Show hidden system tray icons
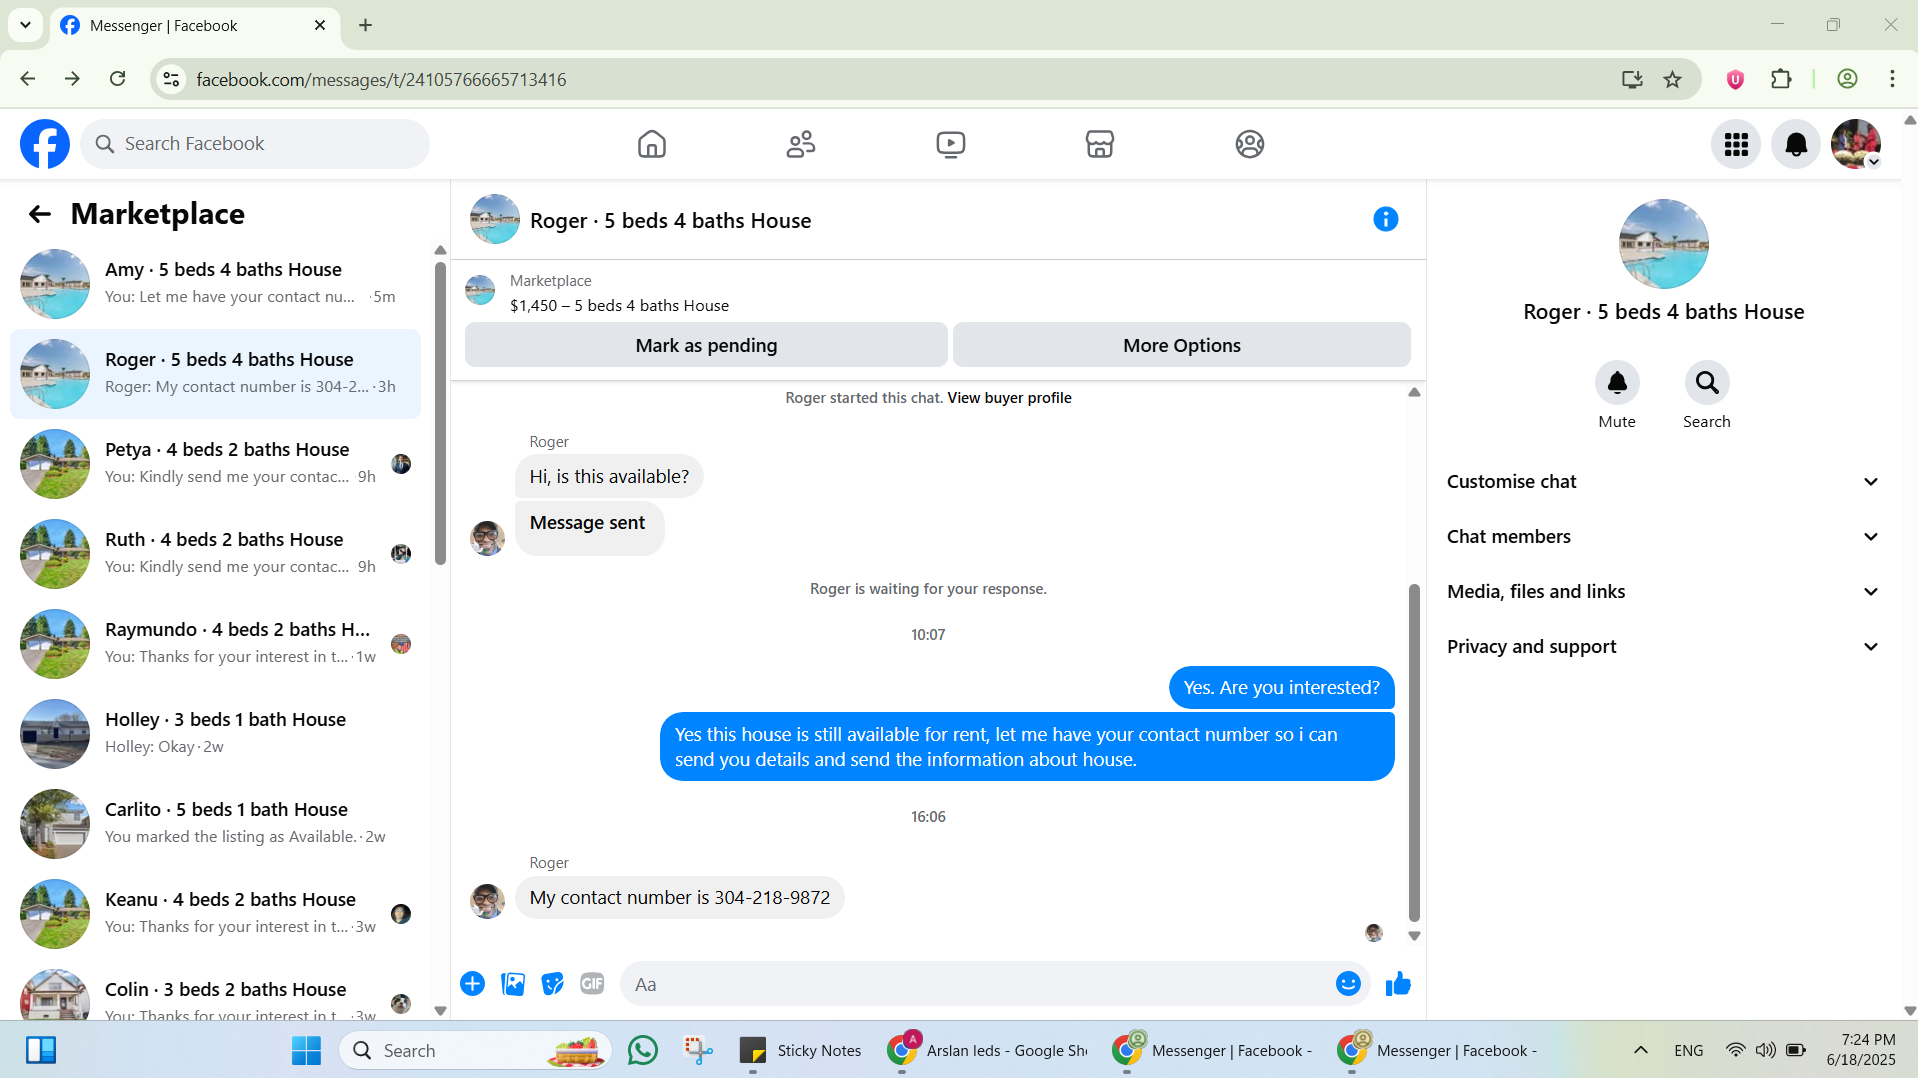1918x1078 pixels. (1640, 1050)
